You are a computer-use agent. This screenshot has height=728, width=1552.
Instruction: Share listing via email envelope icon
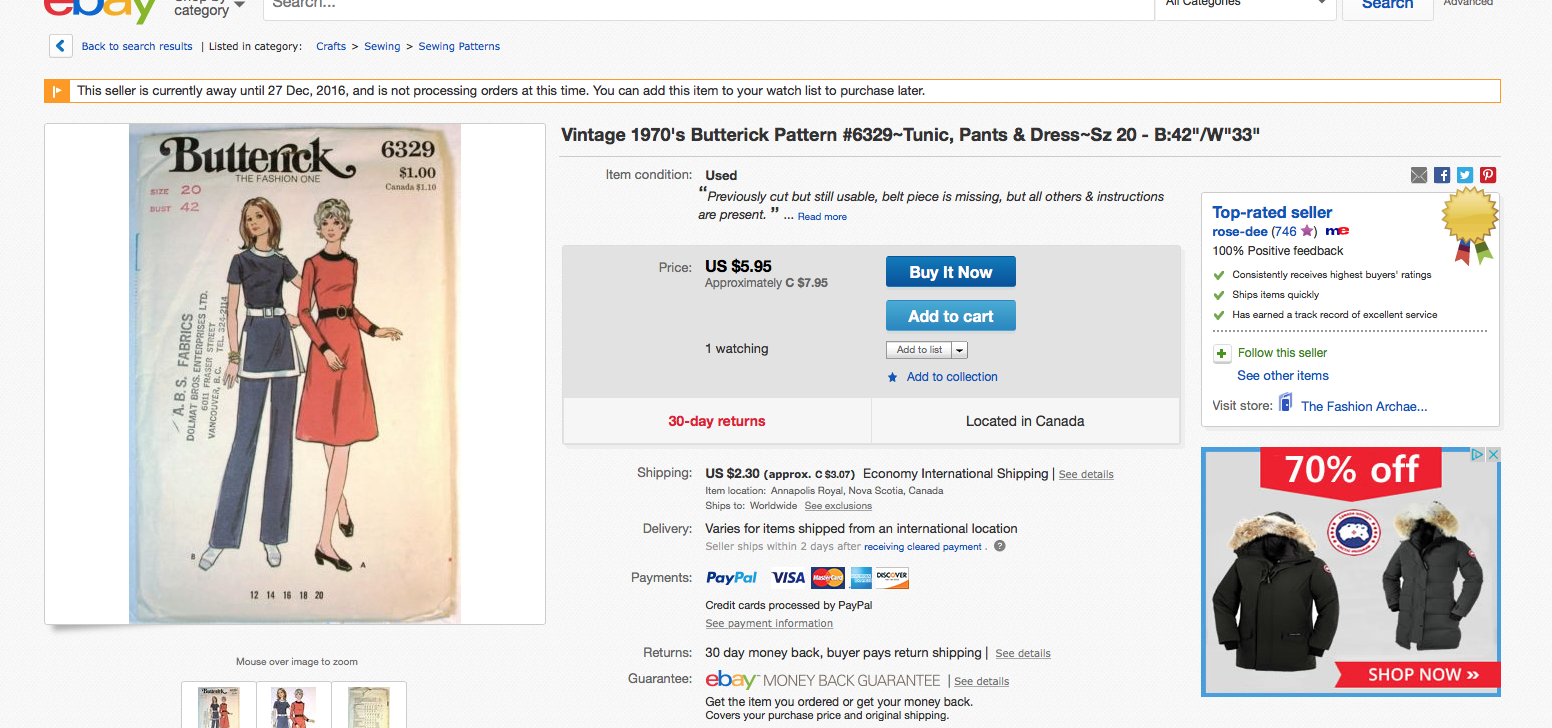tap(1419, 175)
